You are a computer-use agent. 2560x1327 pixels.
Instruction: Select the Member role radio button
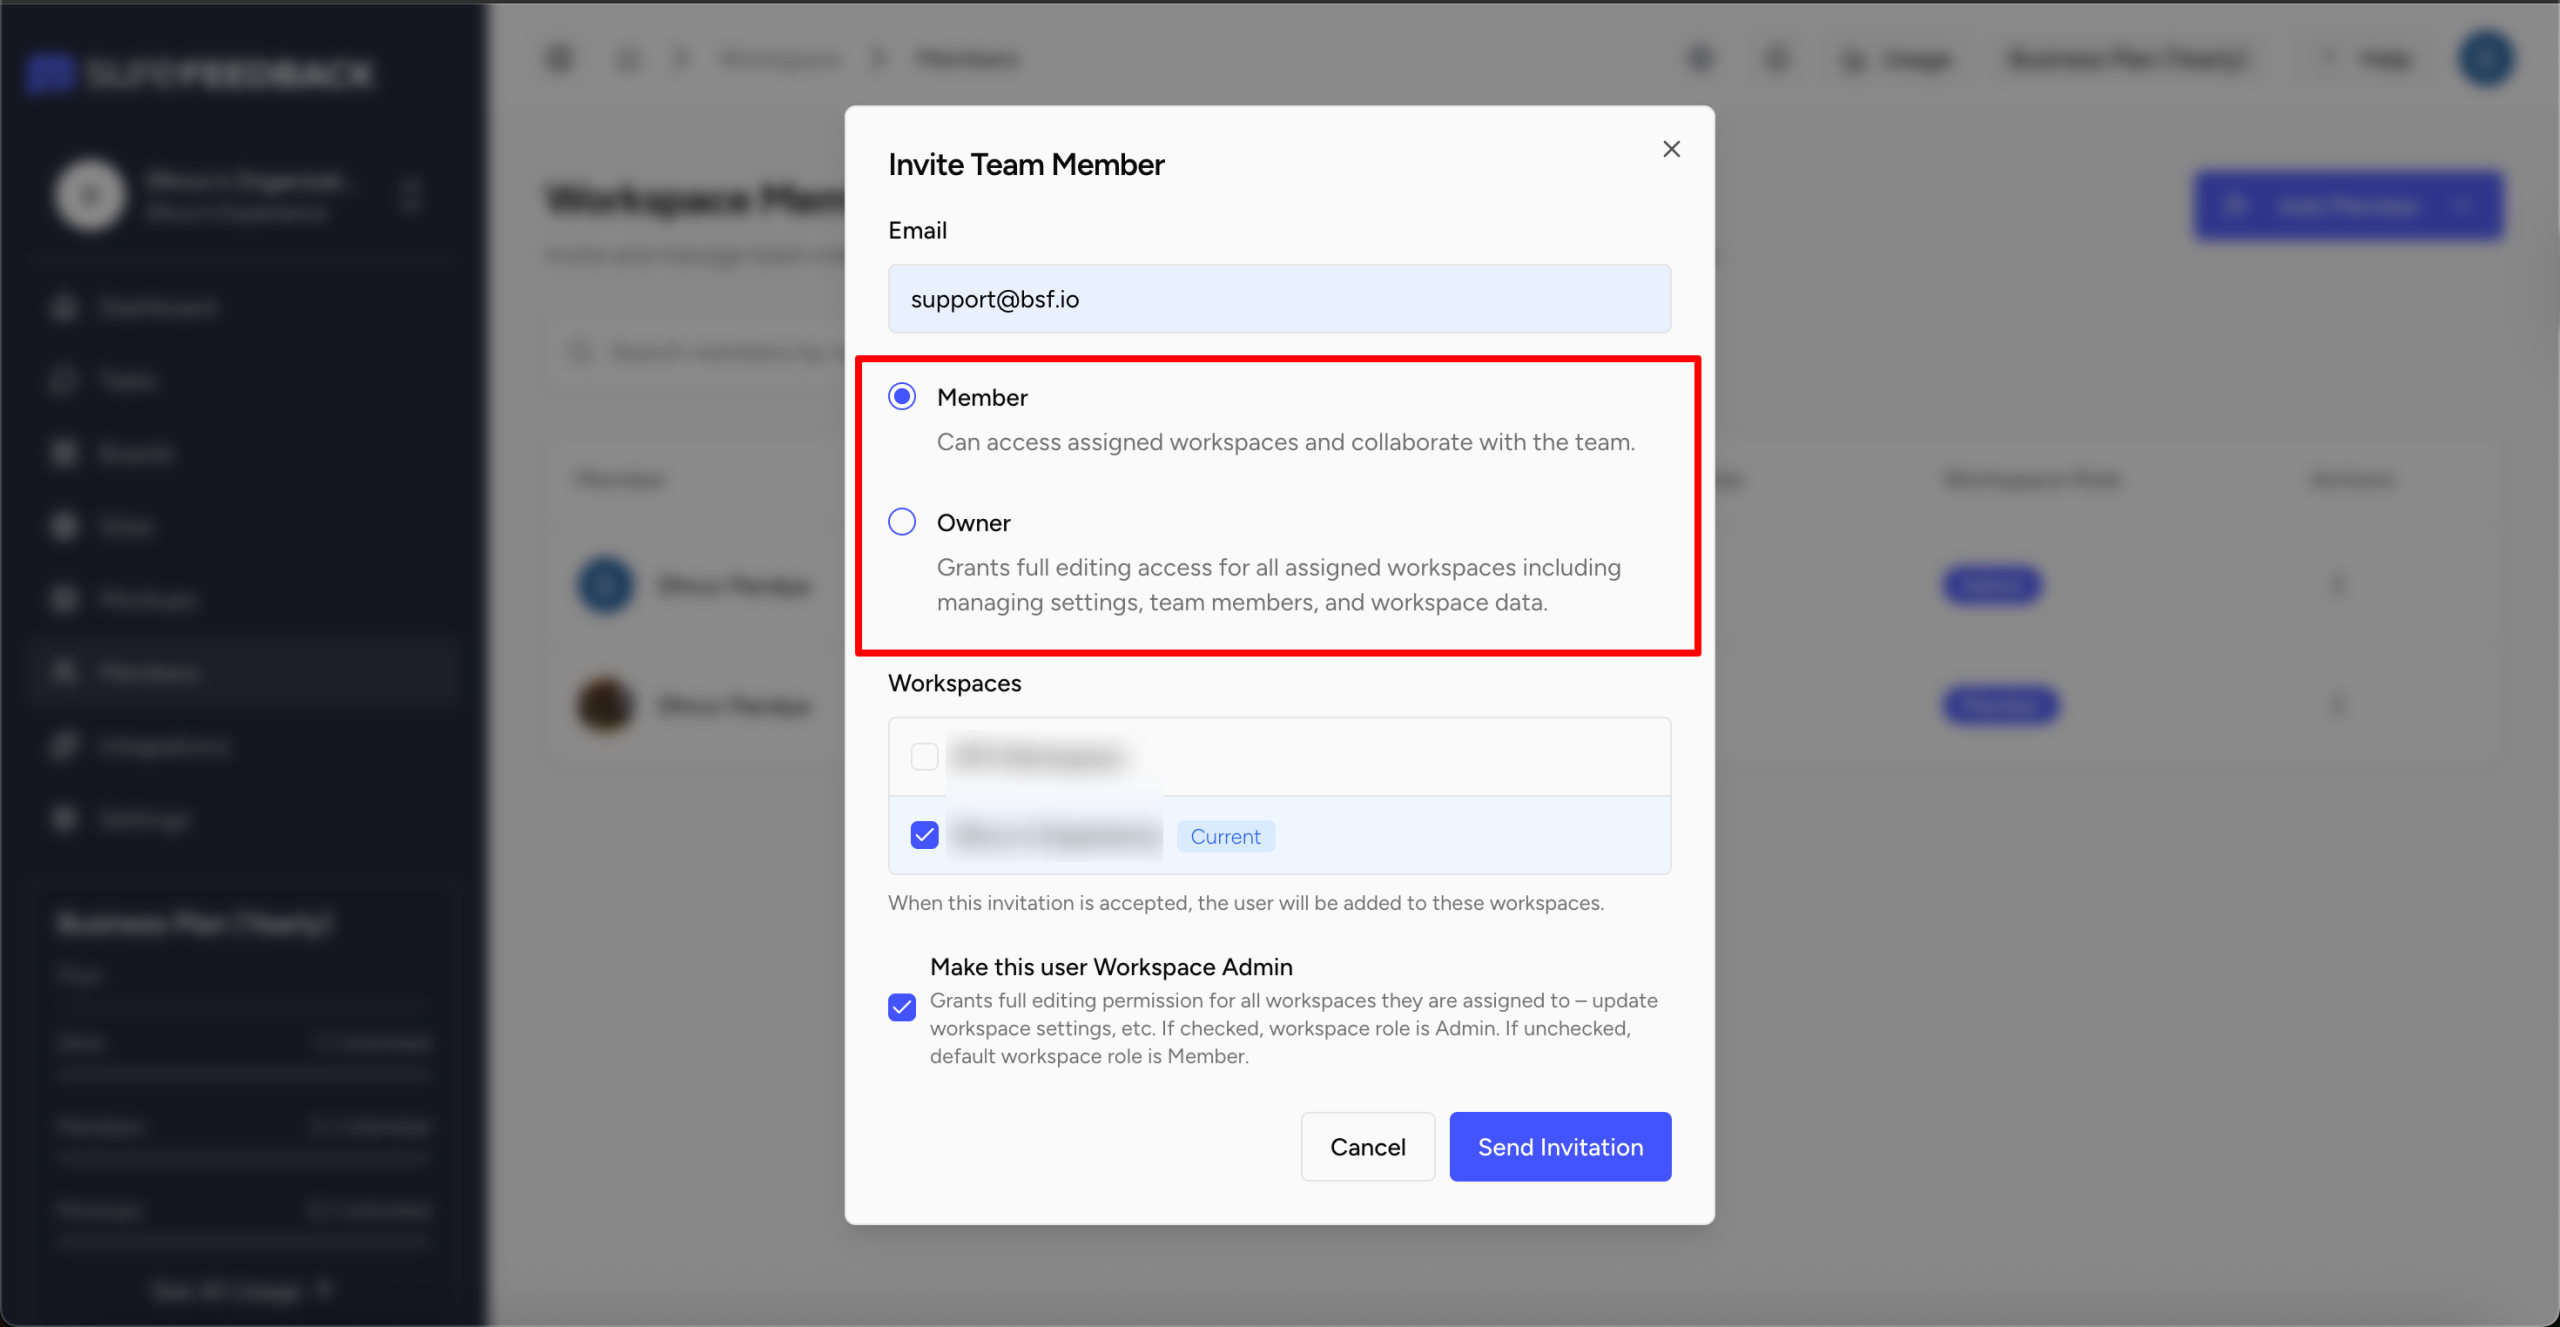pos(902,397)
